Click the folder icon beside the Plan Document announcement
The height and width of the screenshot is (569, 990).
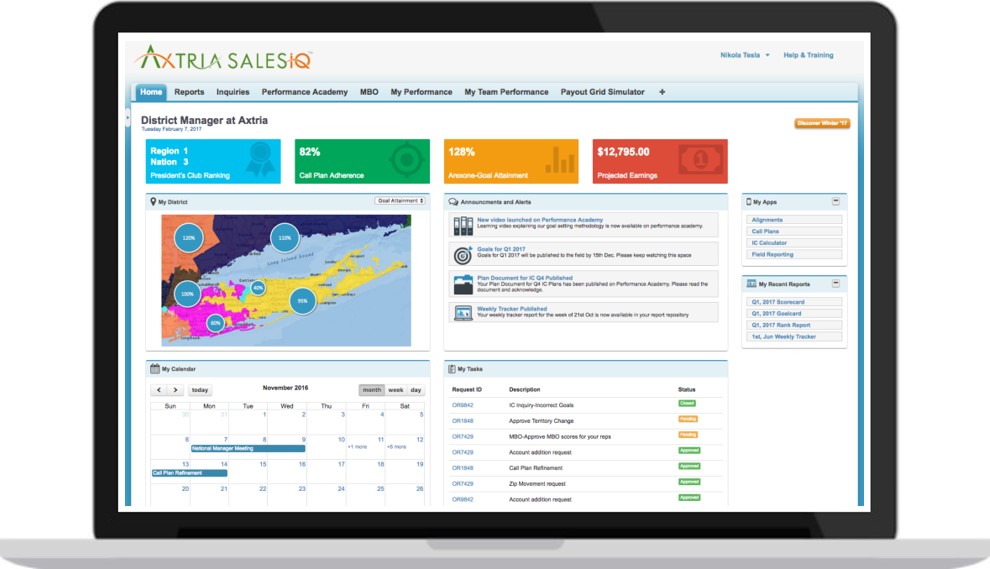point(463,284)
